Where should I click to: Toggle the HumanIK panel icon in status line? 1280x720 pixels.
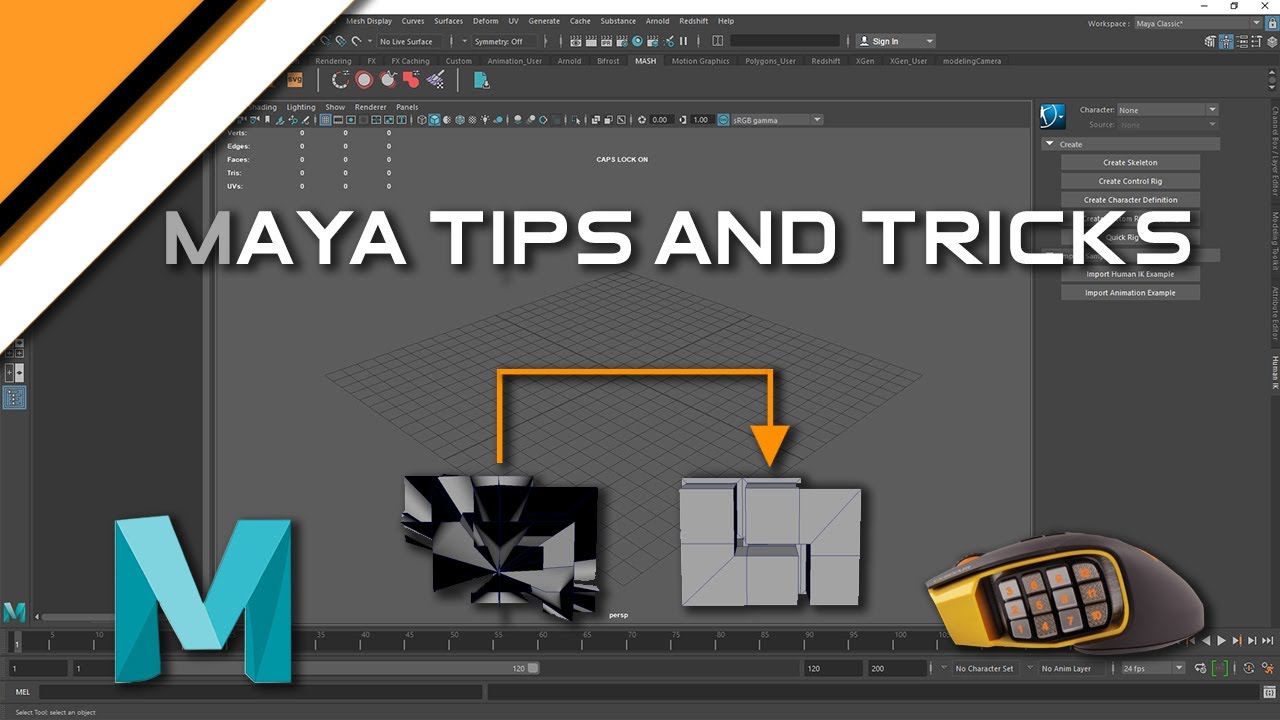click(x=1226, y=41)
